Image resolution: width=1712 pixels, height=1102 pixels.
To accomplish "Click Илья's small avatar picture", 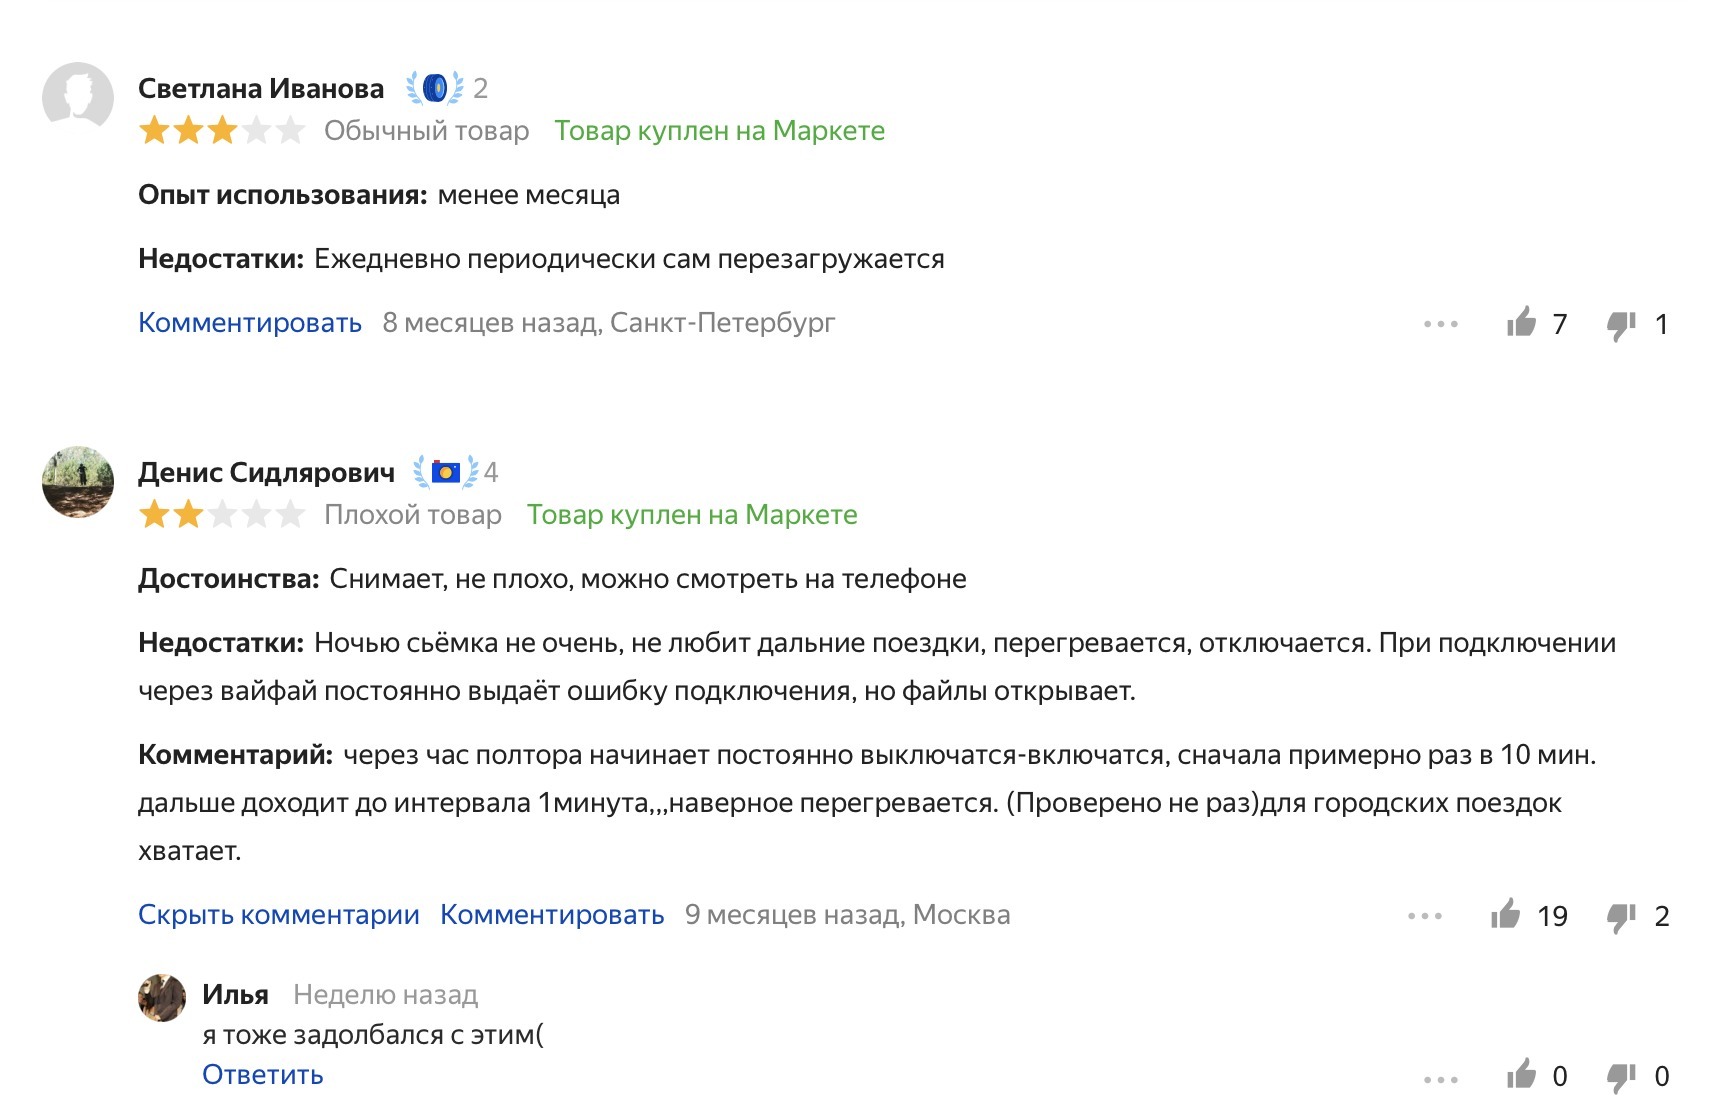I will (162, 998).
